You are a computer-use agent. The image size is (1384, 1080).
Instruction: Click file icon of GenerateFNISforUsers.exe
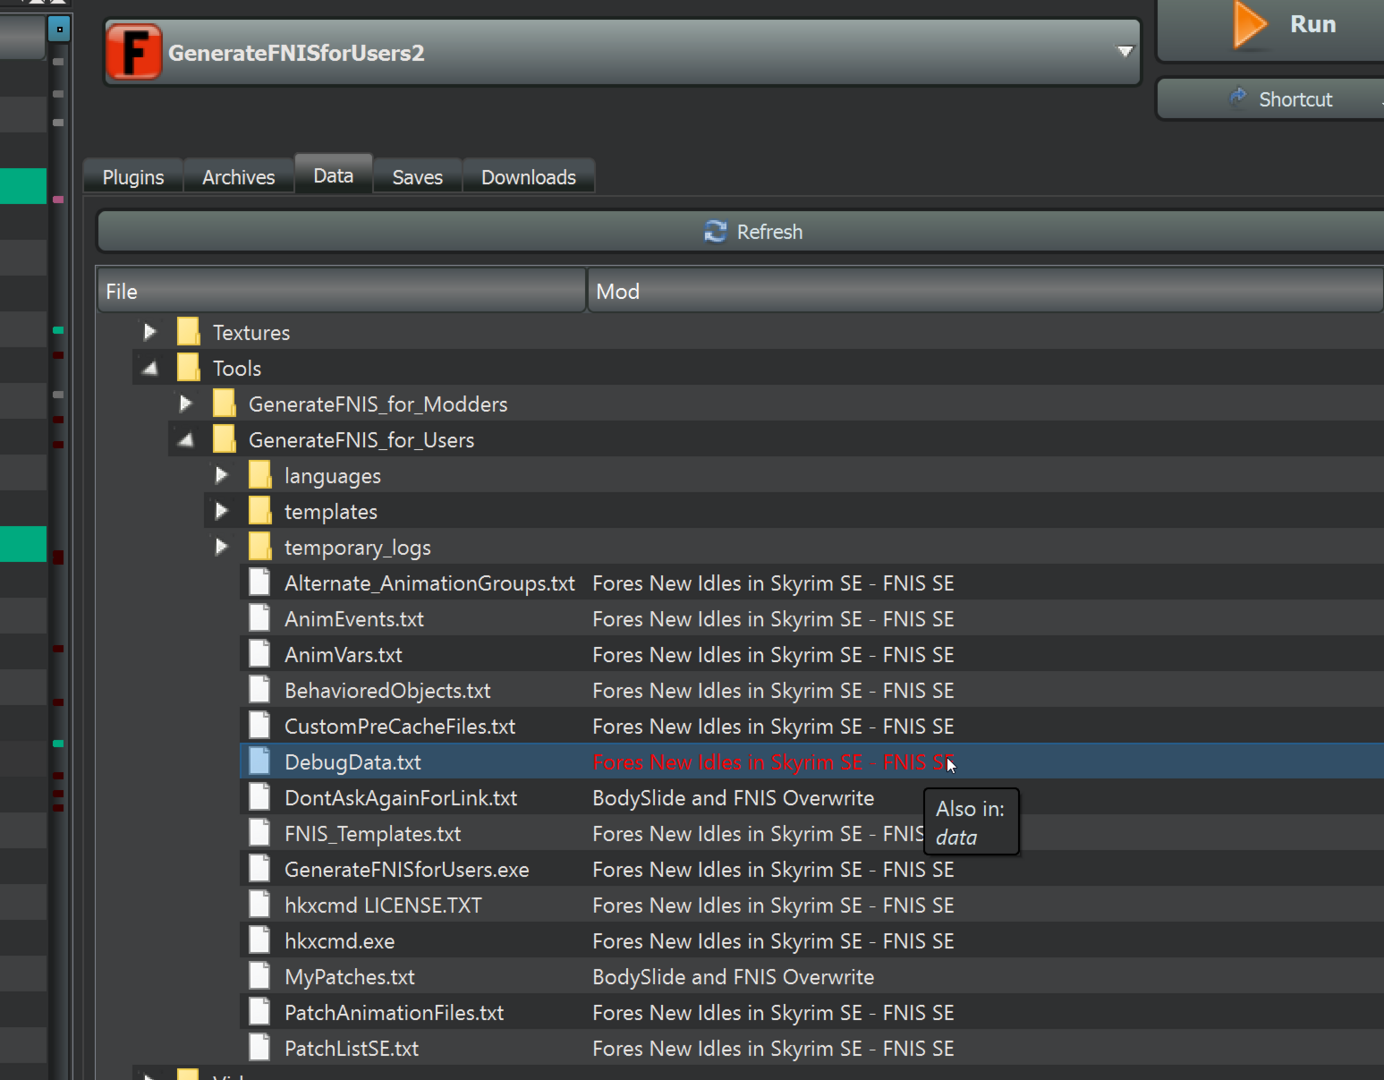click(260, 869)
